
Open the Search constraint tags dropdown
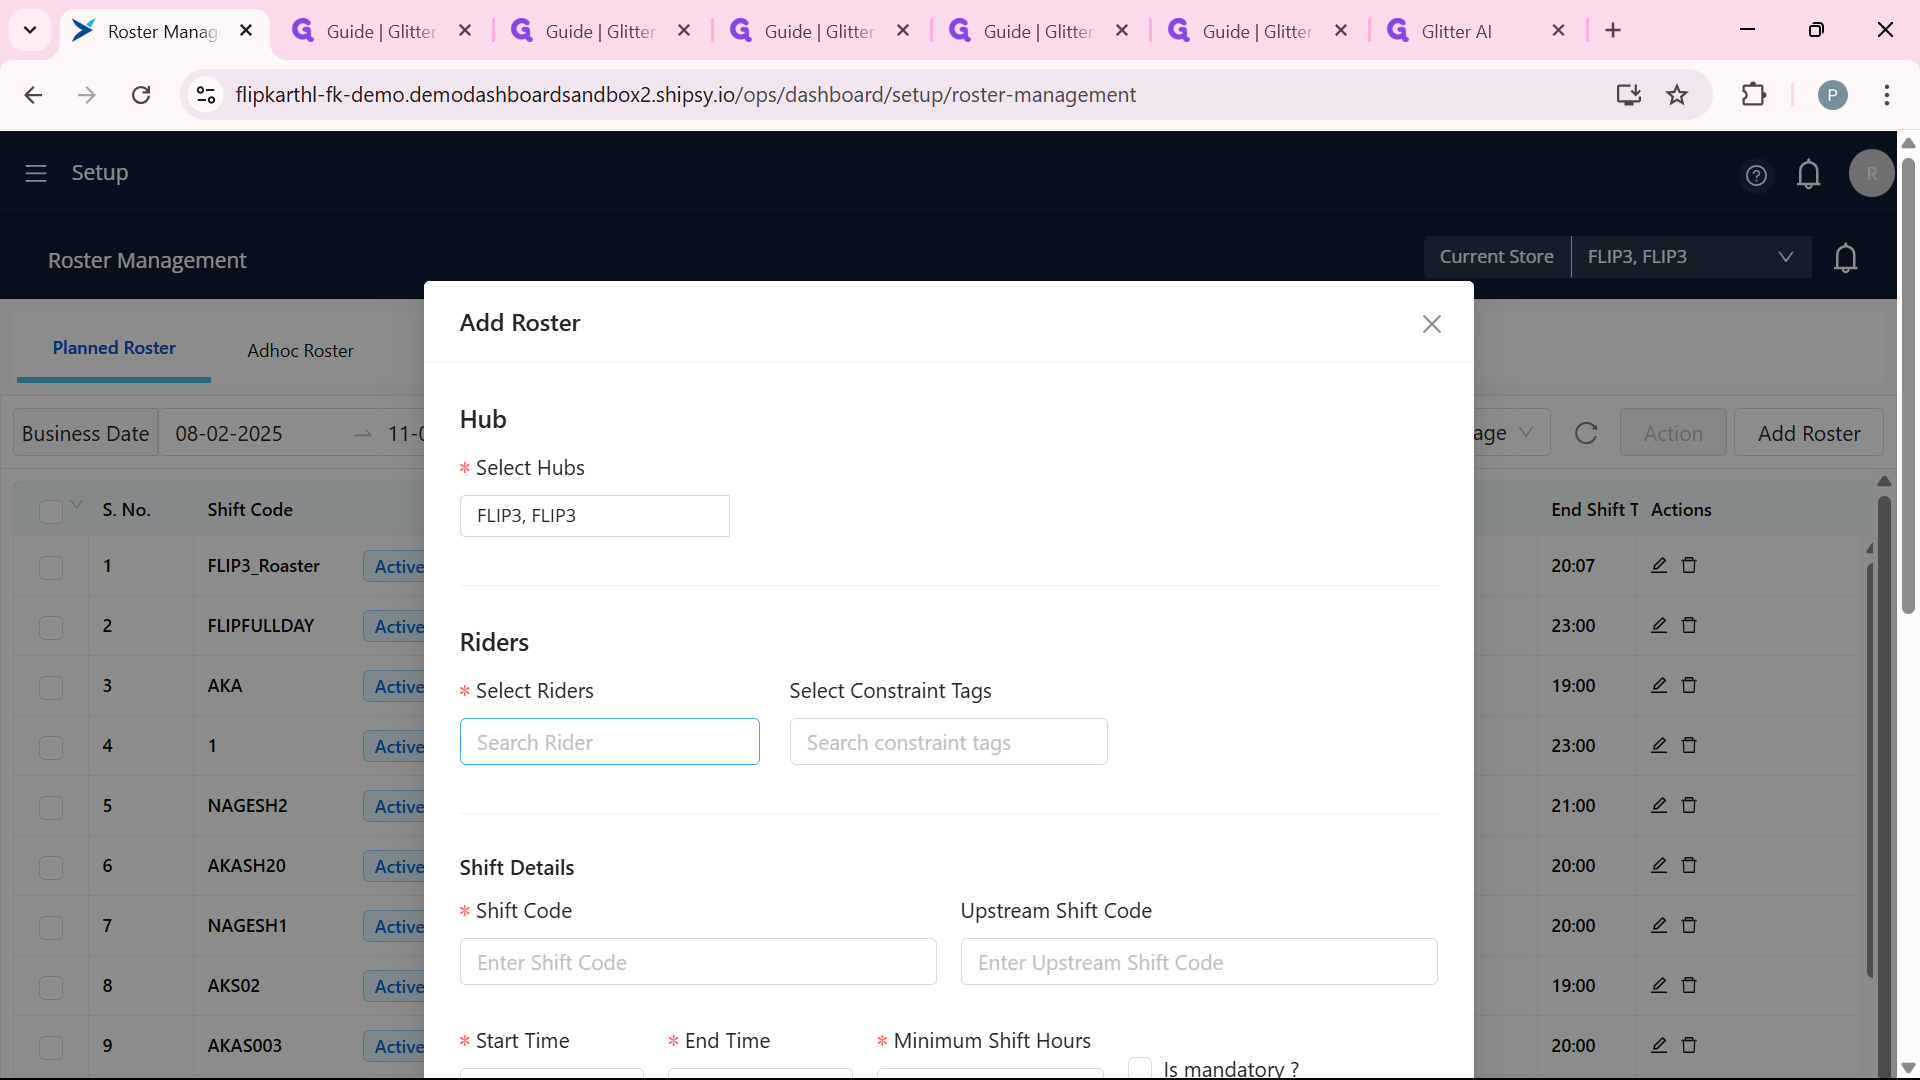(x=948, y=742)
